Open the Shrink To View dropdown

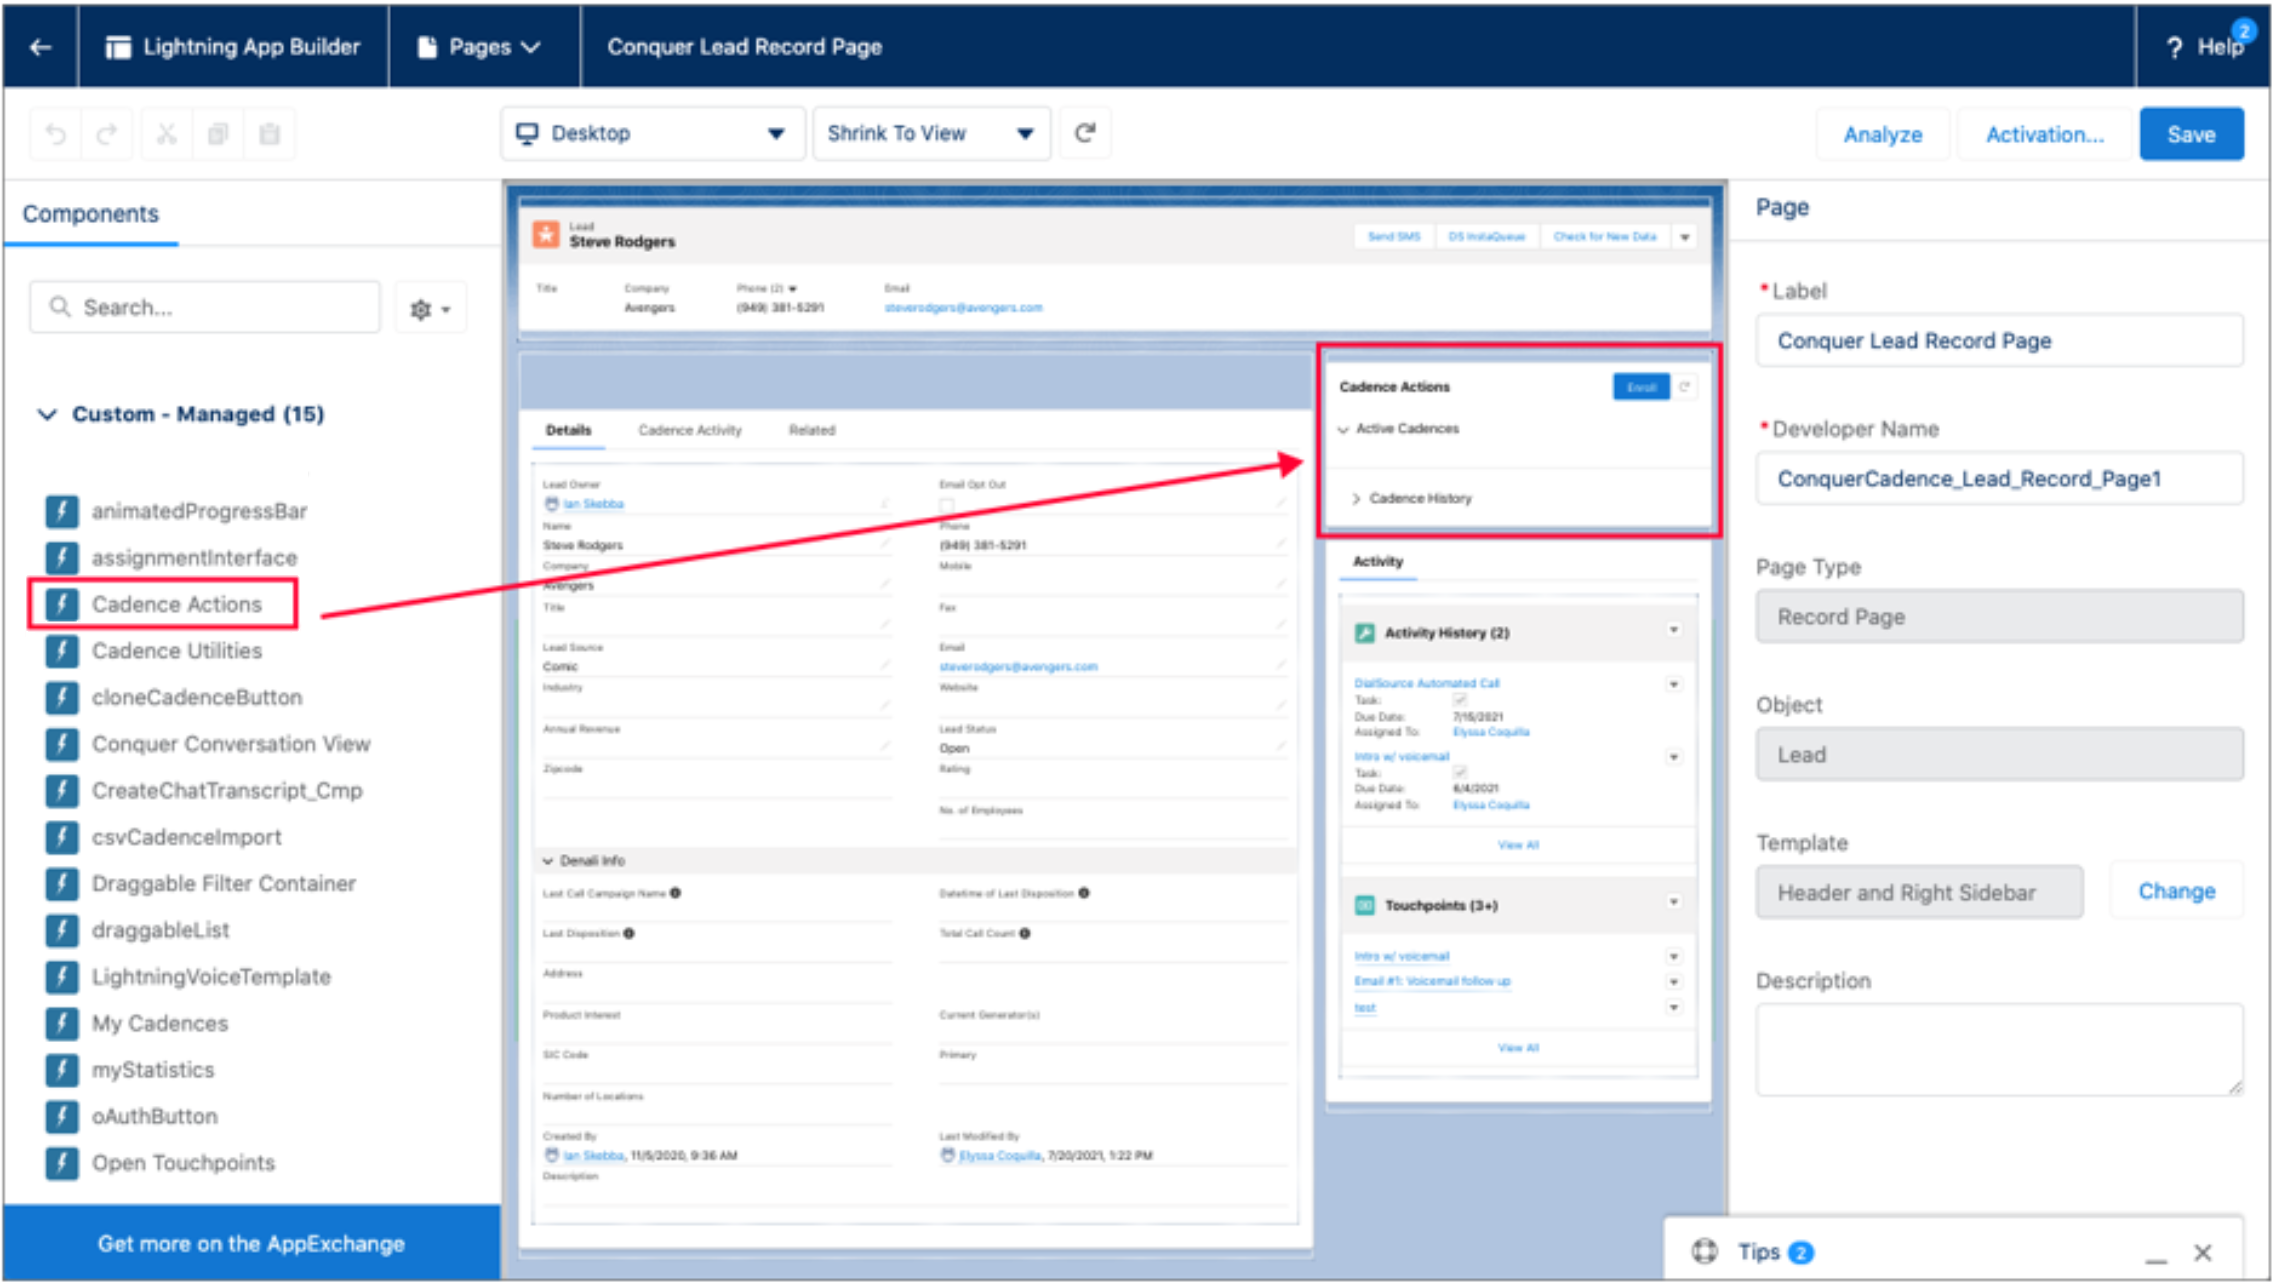click(931, 133)
